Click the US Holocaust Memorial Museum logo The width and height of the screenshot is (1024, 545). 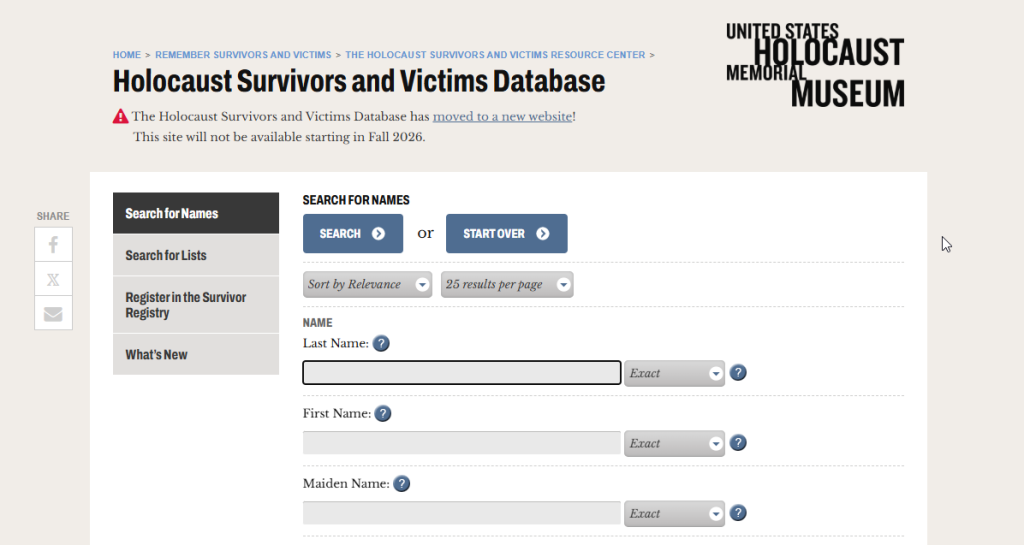pyautogui.click(x=815, y=65)
